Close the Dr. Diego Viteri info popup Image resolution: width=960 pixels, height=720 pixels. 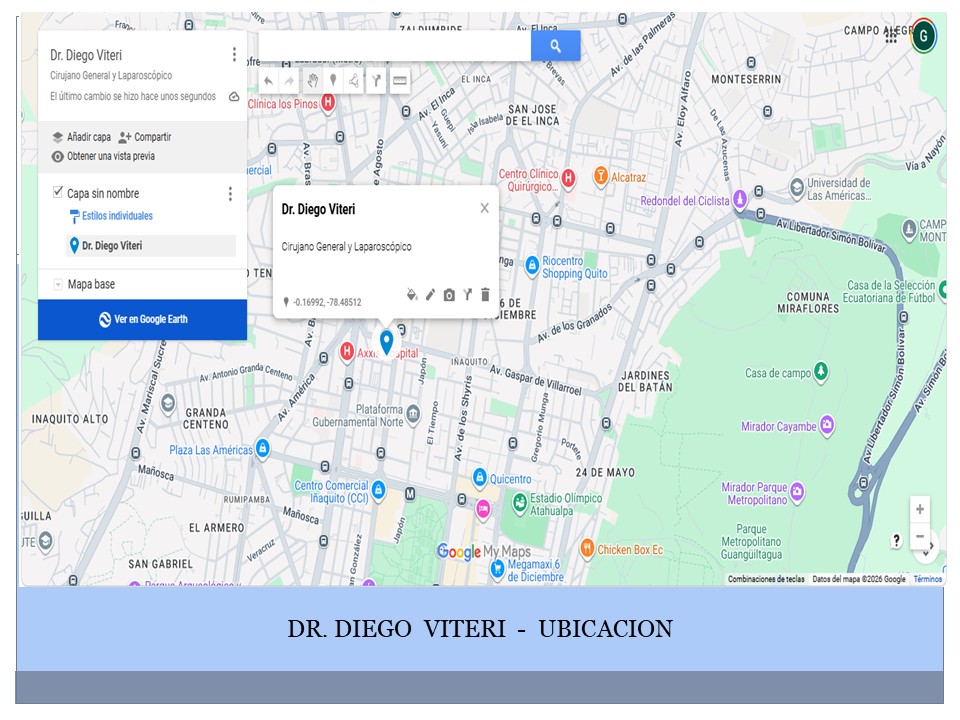point(484,208)
